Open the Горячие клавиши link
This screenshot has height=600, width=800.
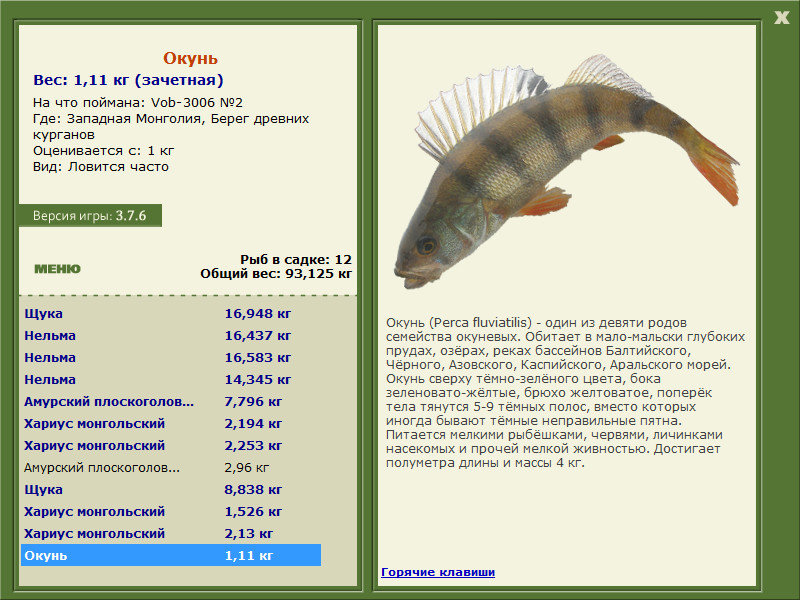438,572
